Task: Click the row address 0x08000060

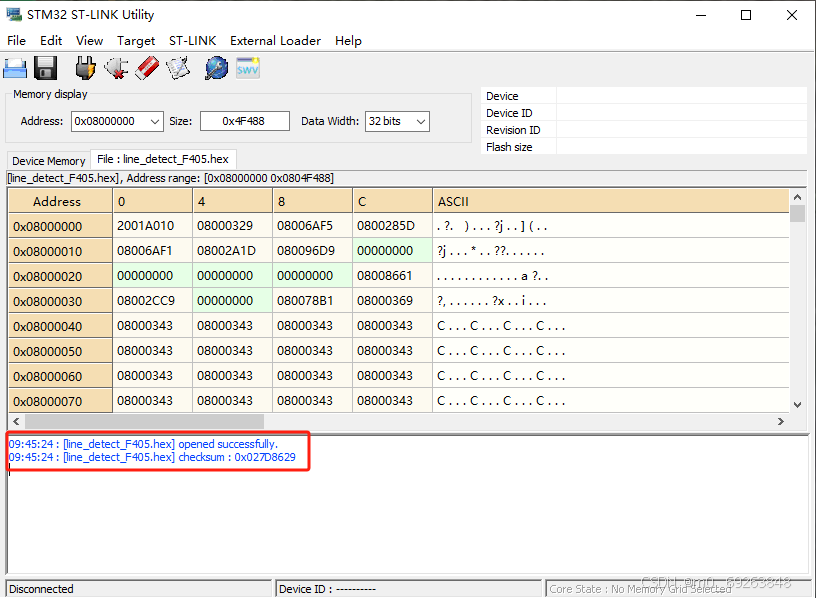Action: 60,376
